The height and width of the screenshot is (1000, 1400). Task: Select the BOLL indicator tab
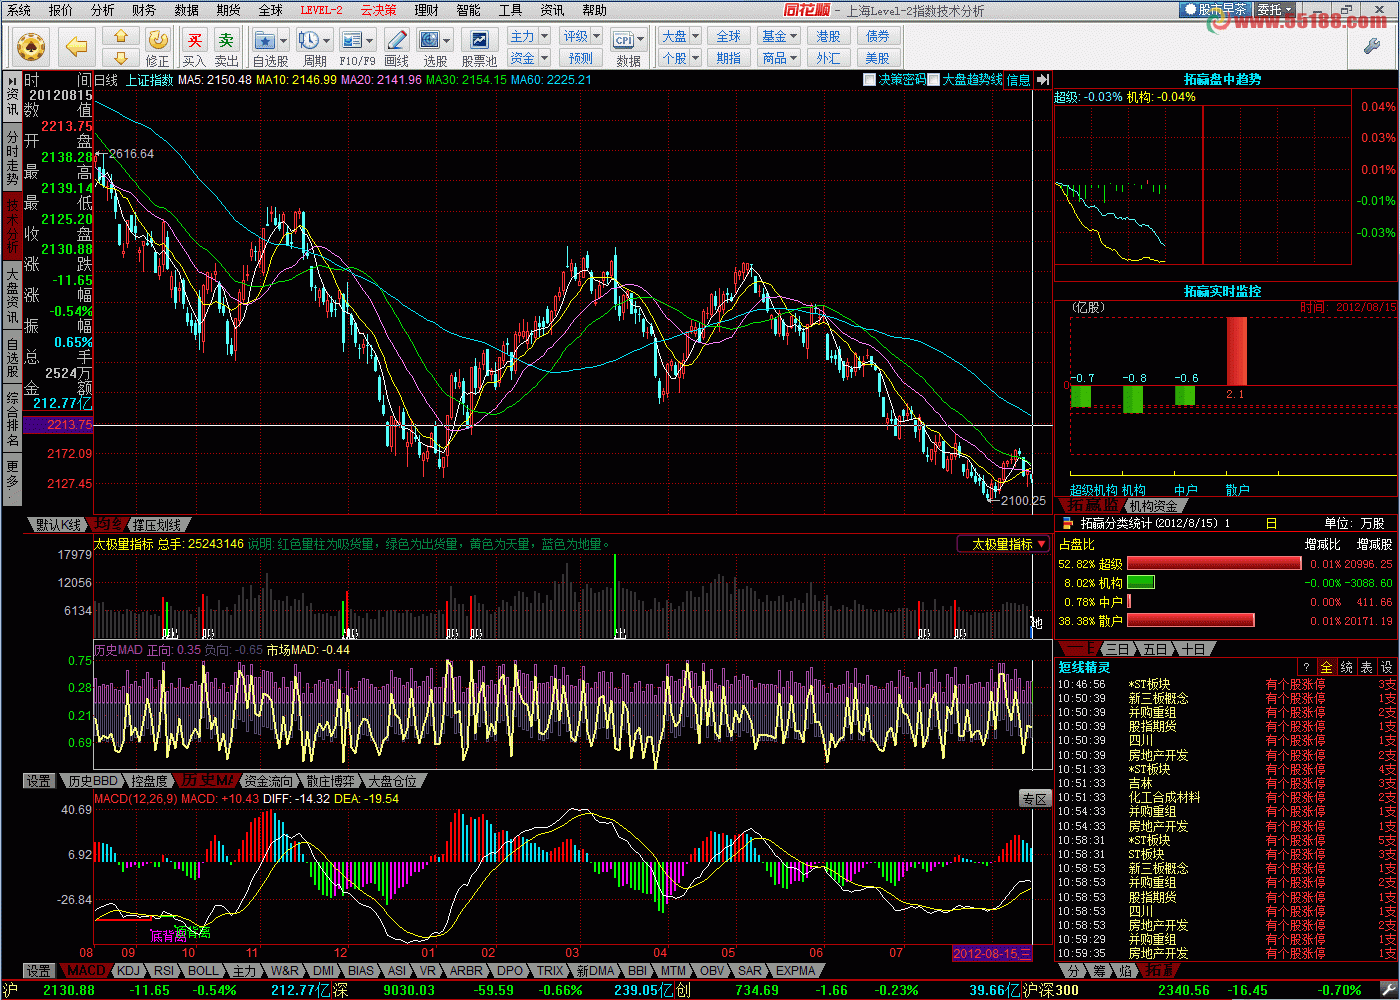click(x=203, y=970)
